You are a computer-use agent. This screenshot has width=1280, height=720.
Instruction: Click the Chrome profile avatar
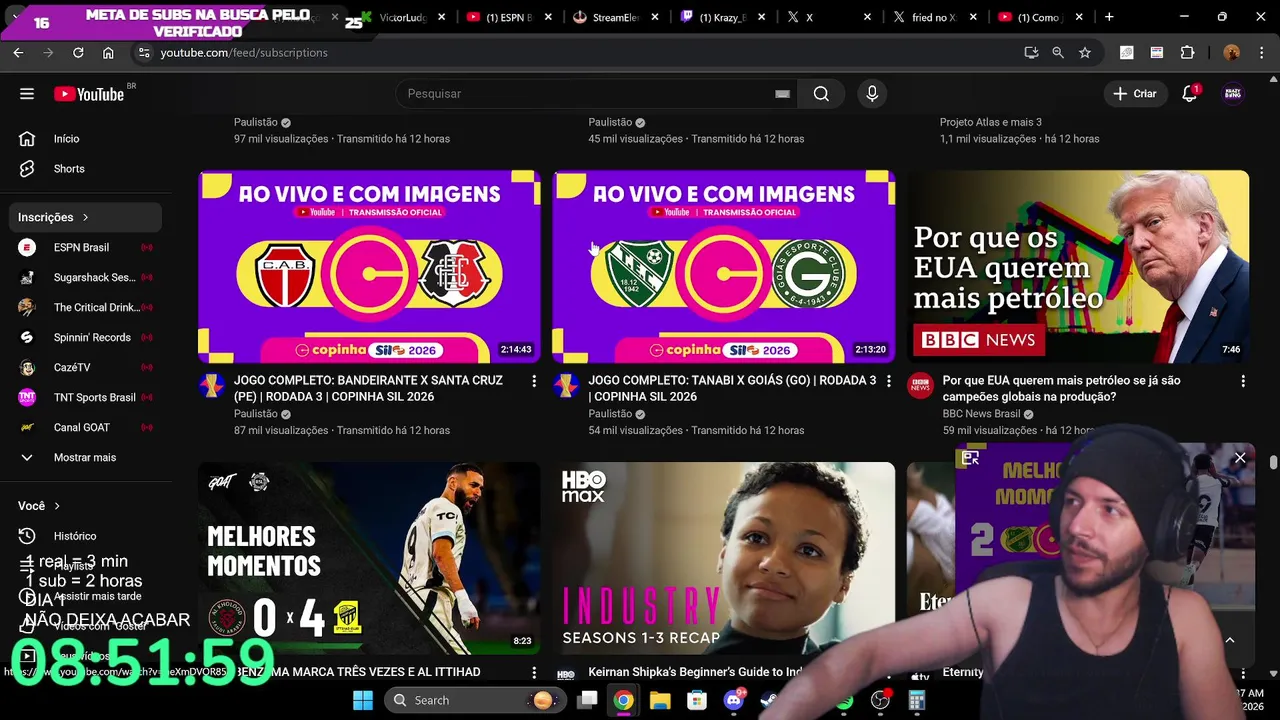(1232, 53)
